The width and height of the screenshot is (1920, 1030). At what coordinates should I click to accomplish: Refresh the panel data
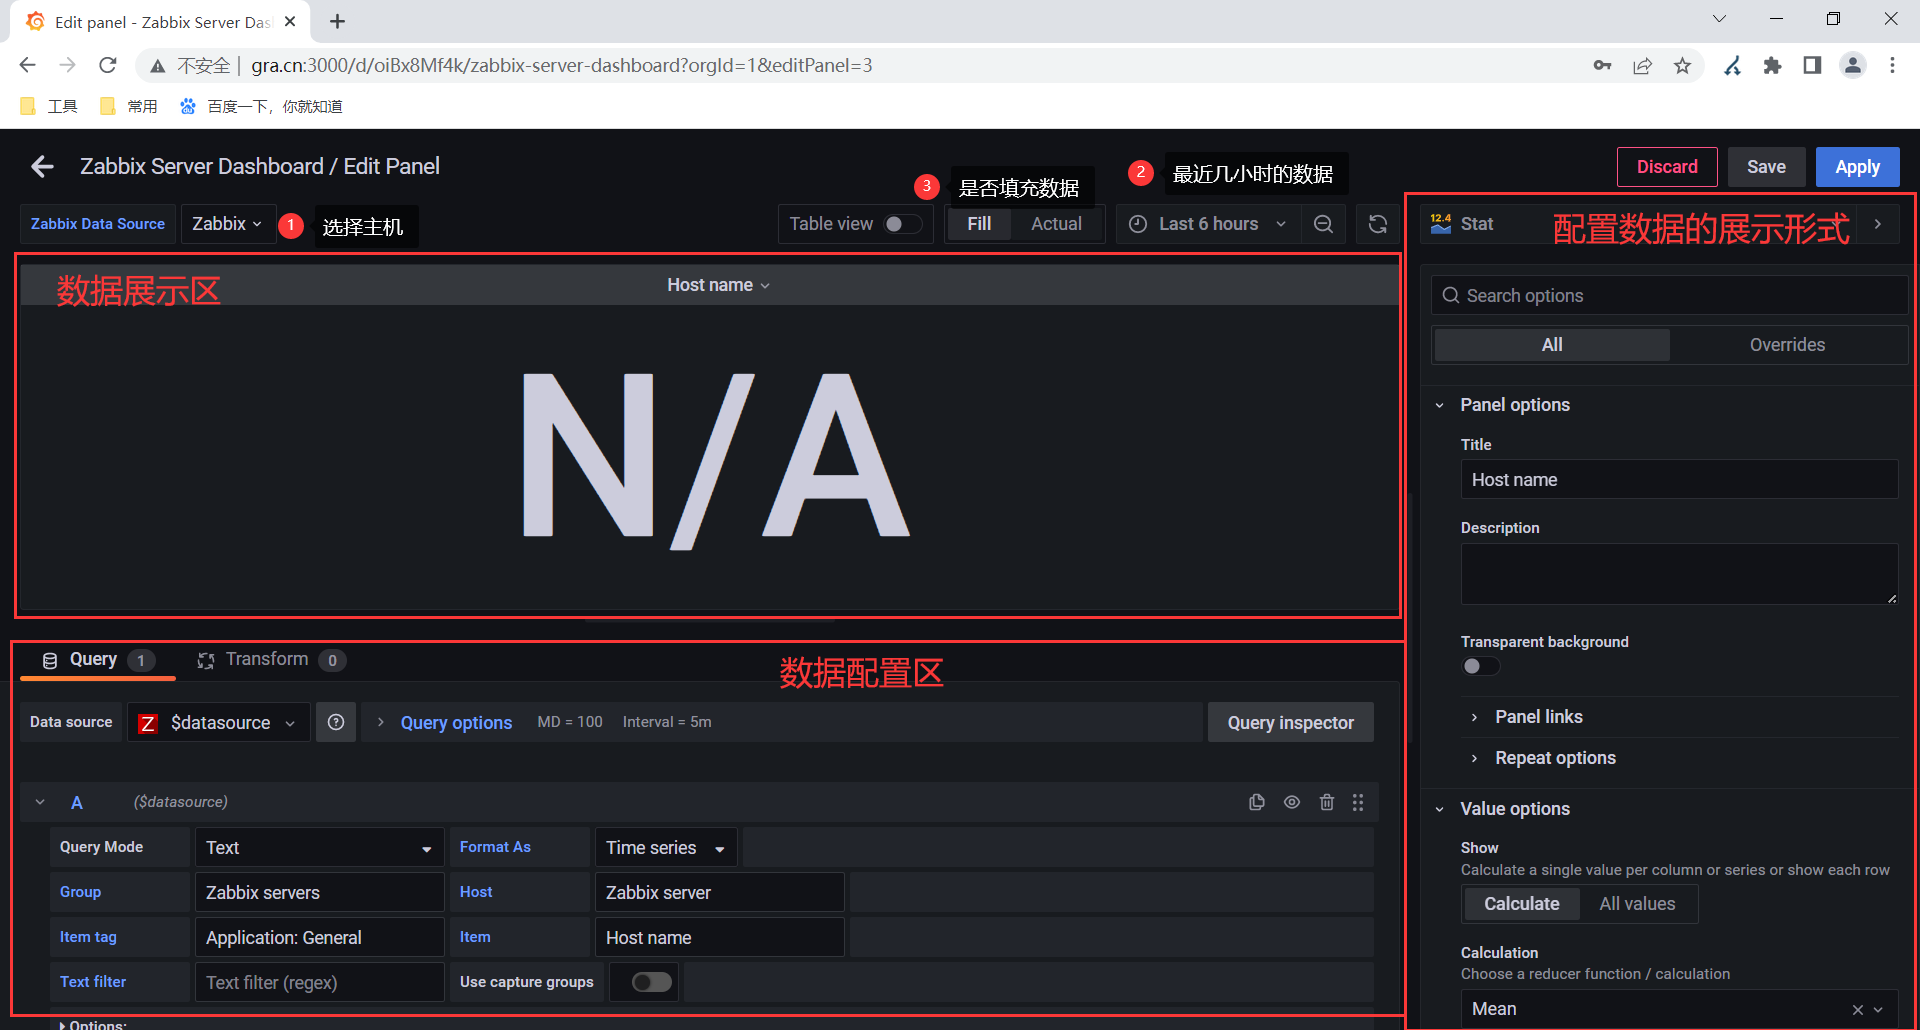click(x=1377, y=224)
